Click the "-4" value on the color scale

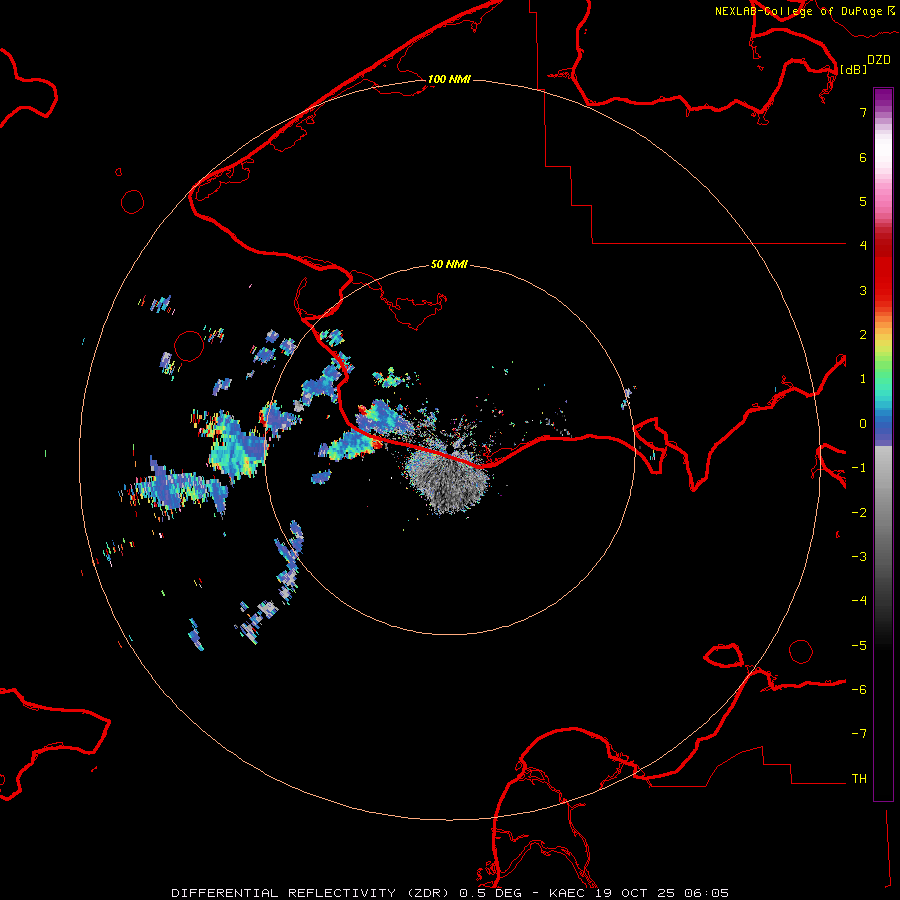[x=859, y=601]
